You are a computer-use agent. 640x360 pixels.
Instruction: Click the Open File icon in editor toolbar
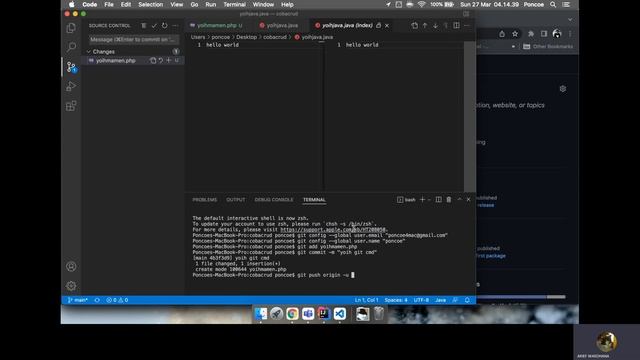coord(414,25)
